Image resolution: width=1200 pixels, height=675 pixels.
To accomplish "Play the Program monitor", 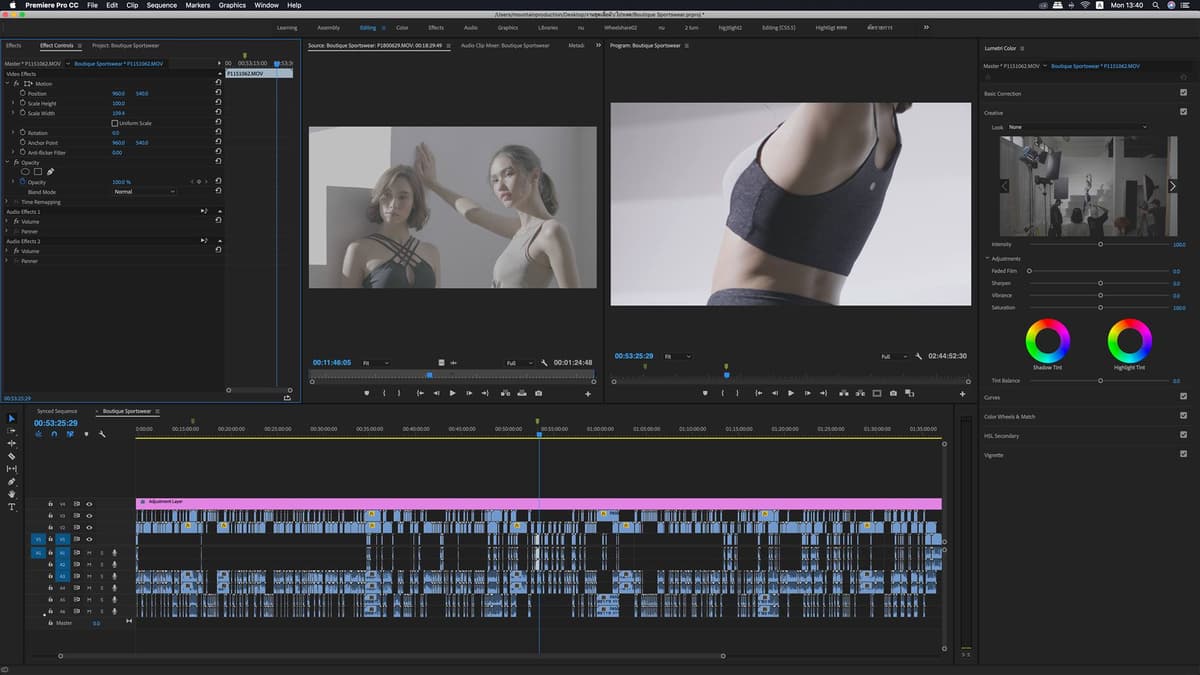I will coord(791,393).
